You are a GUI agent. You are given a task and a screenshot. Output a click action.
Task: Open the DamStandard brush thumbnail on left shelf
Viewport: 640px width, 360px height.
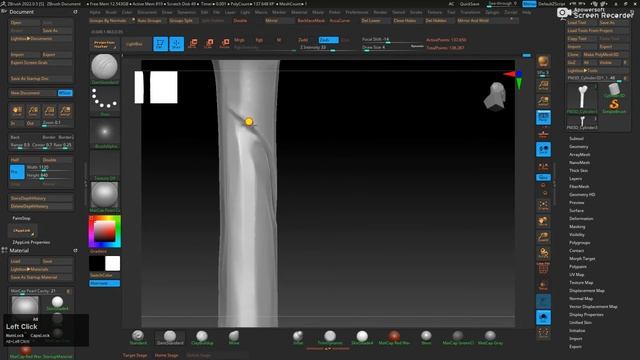click(x=104, y=68)
